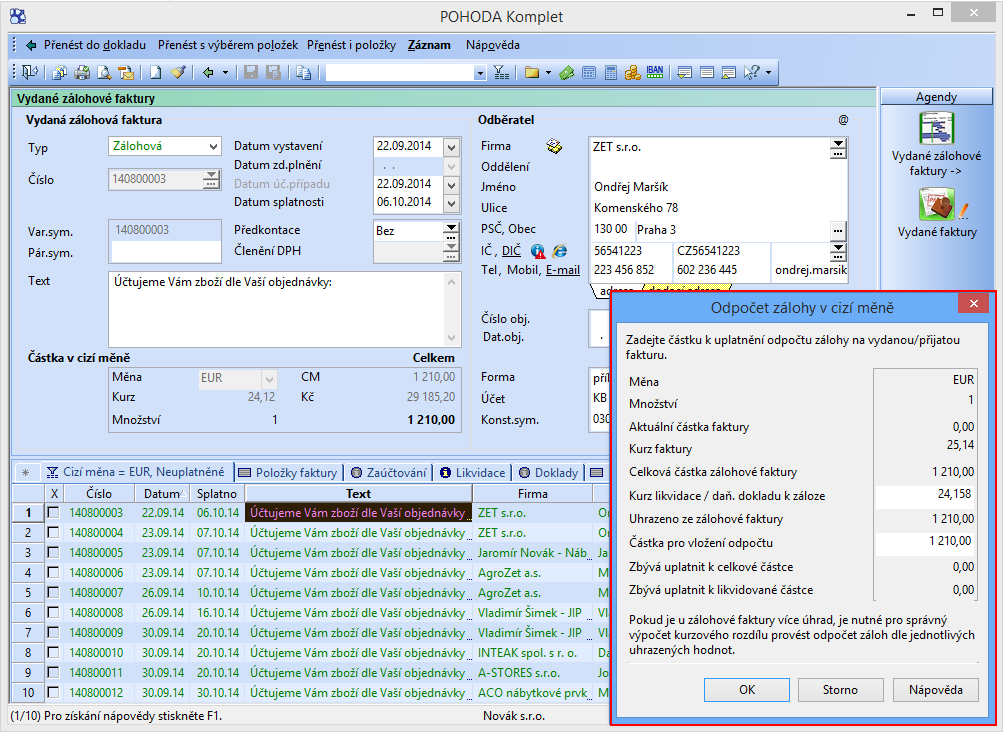The height and width of the screenshot is (733, 1003).
Task: Open print preview magnifier icon
Action: (104, 72)
